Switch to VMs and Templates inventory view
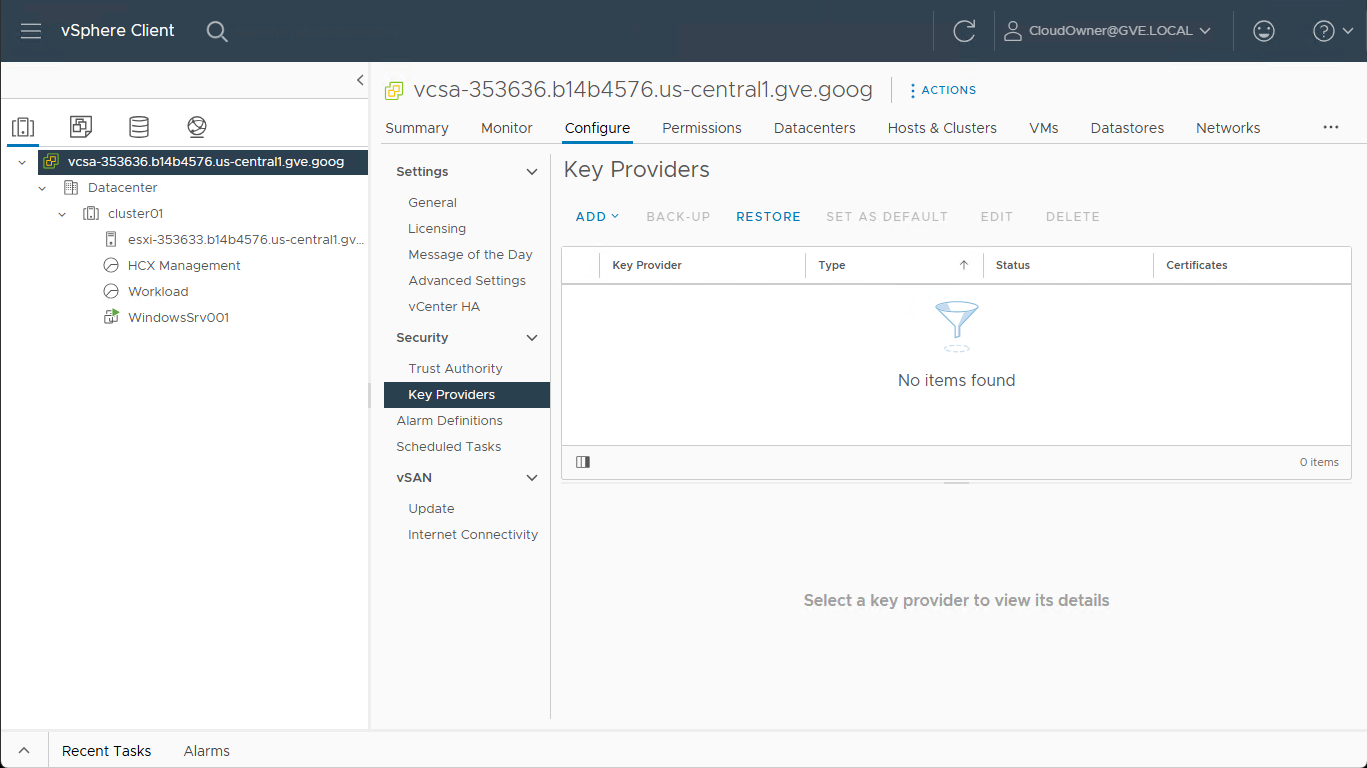The height and width of the screenshot is (768, 1367). 81,126
